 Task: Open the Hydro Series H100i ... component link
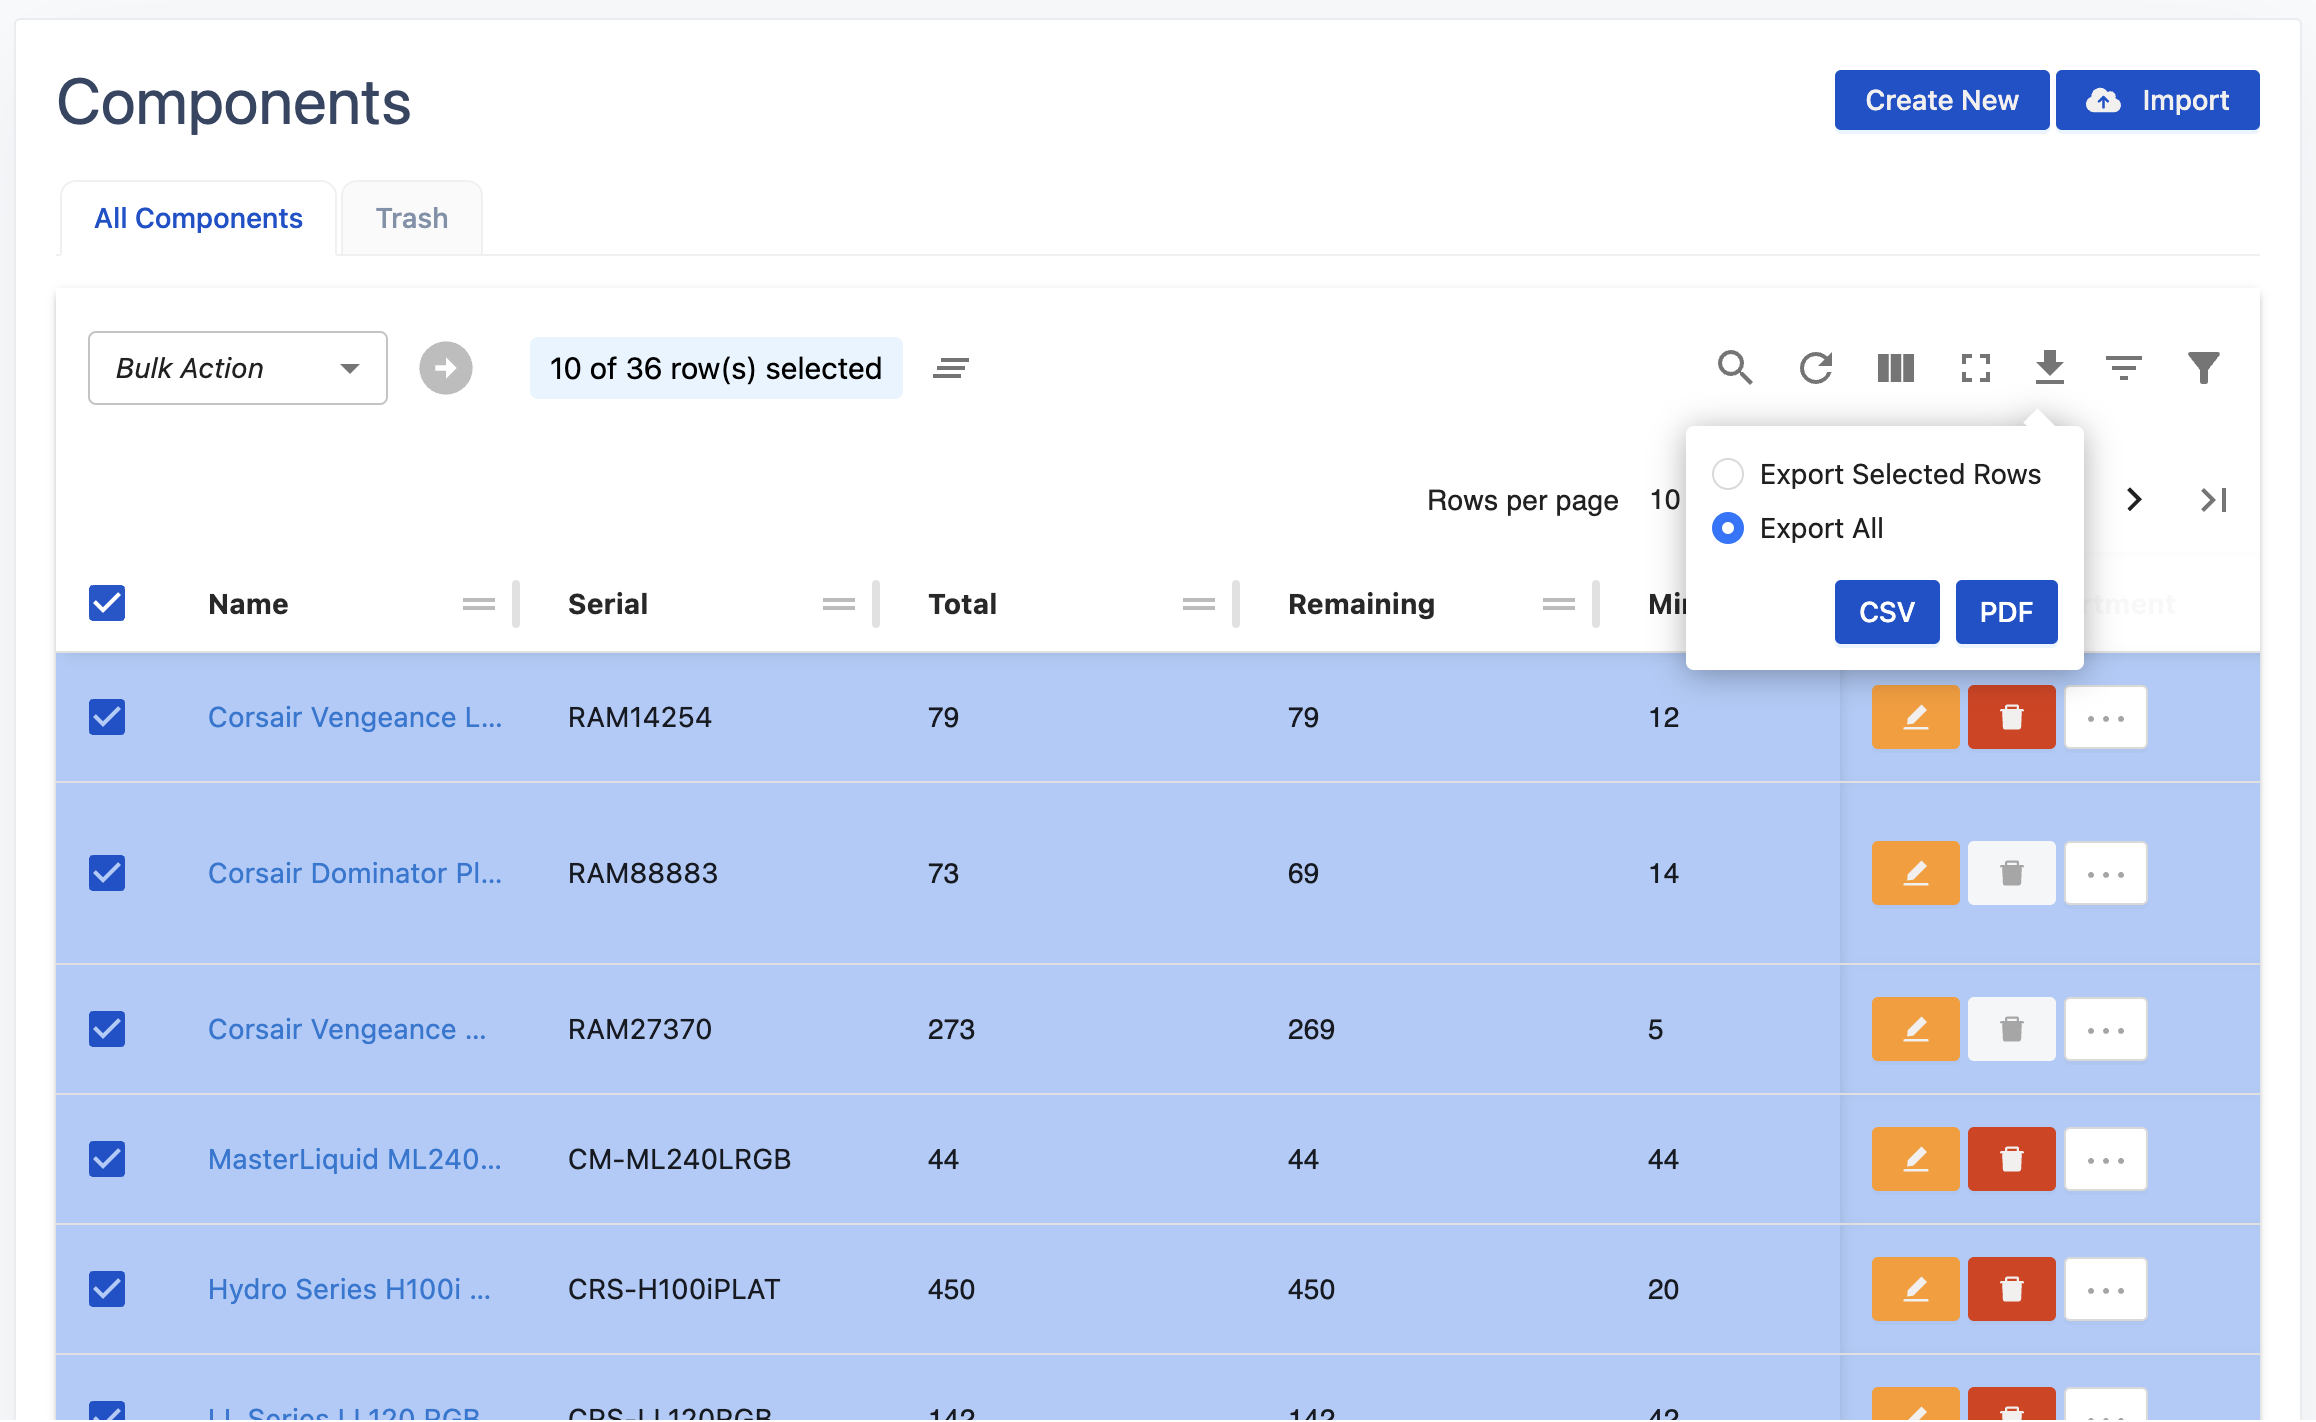tap(349, 1289)
